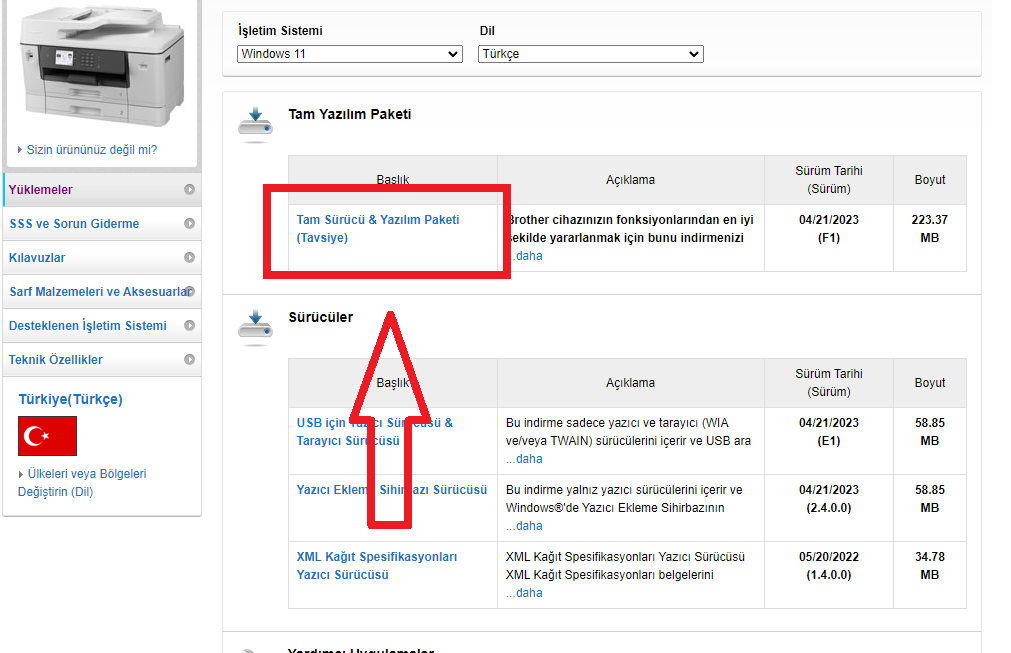Expand ...daha under Yazıcı Ekleme Sihirbazı description
This screenshot has width=1011, height=653.
pos(524,526)
